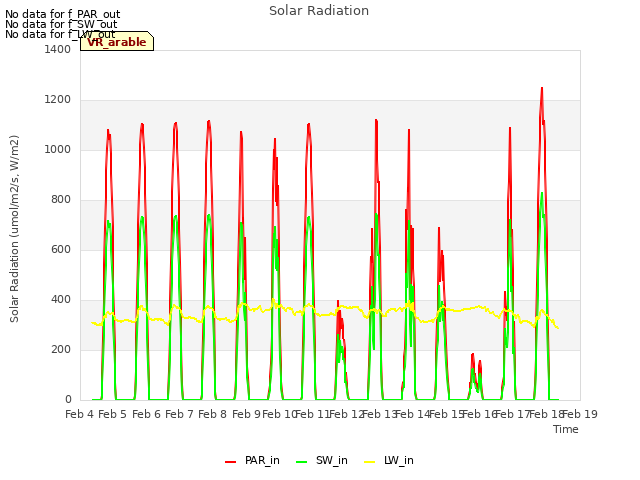Click the Feb 8 x-axis tick label
The width and height of the screenshot is (640, 480).
pyautogui.click(x=212, y=415)
